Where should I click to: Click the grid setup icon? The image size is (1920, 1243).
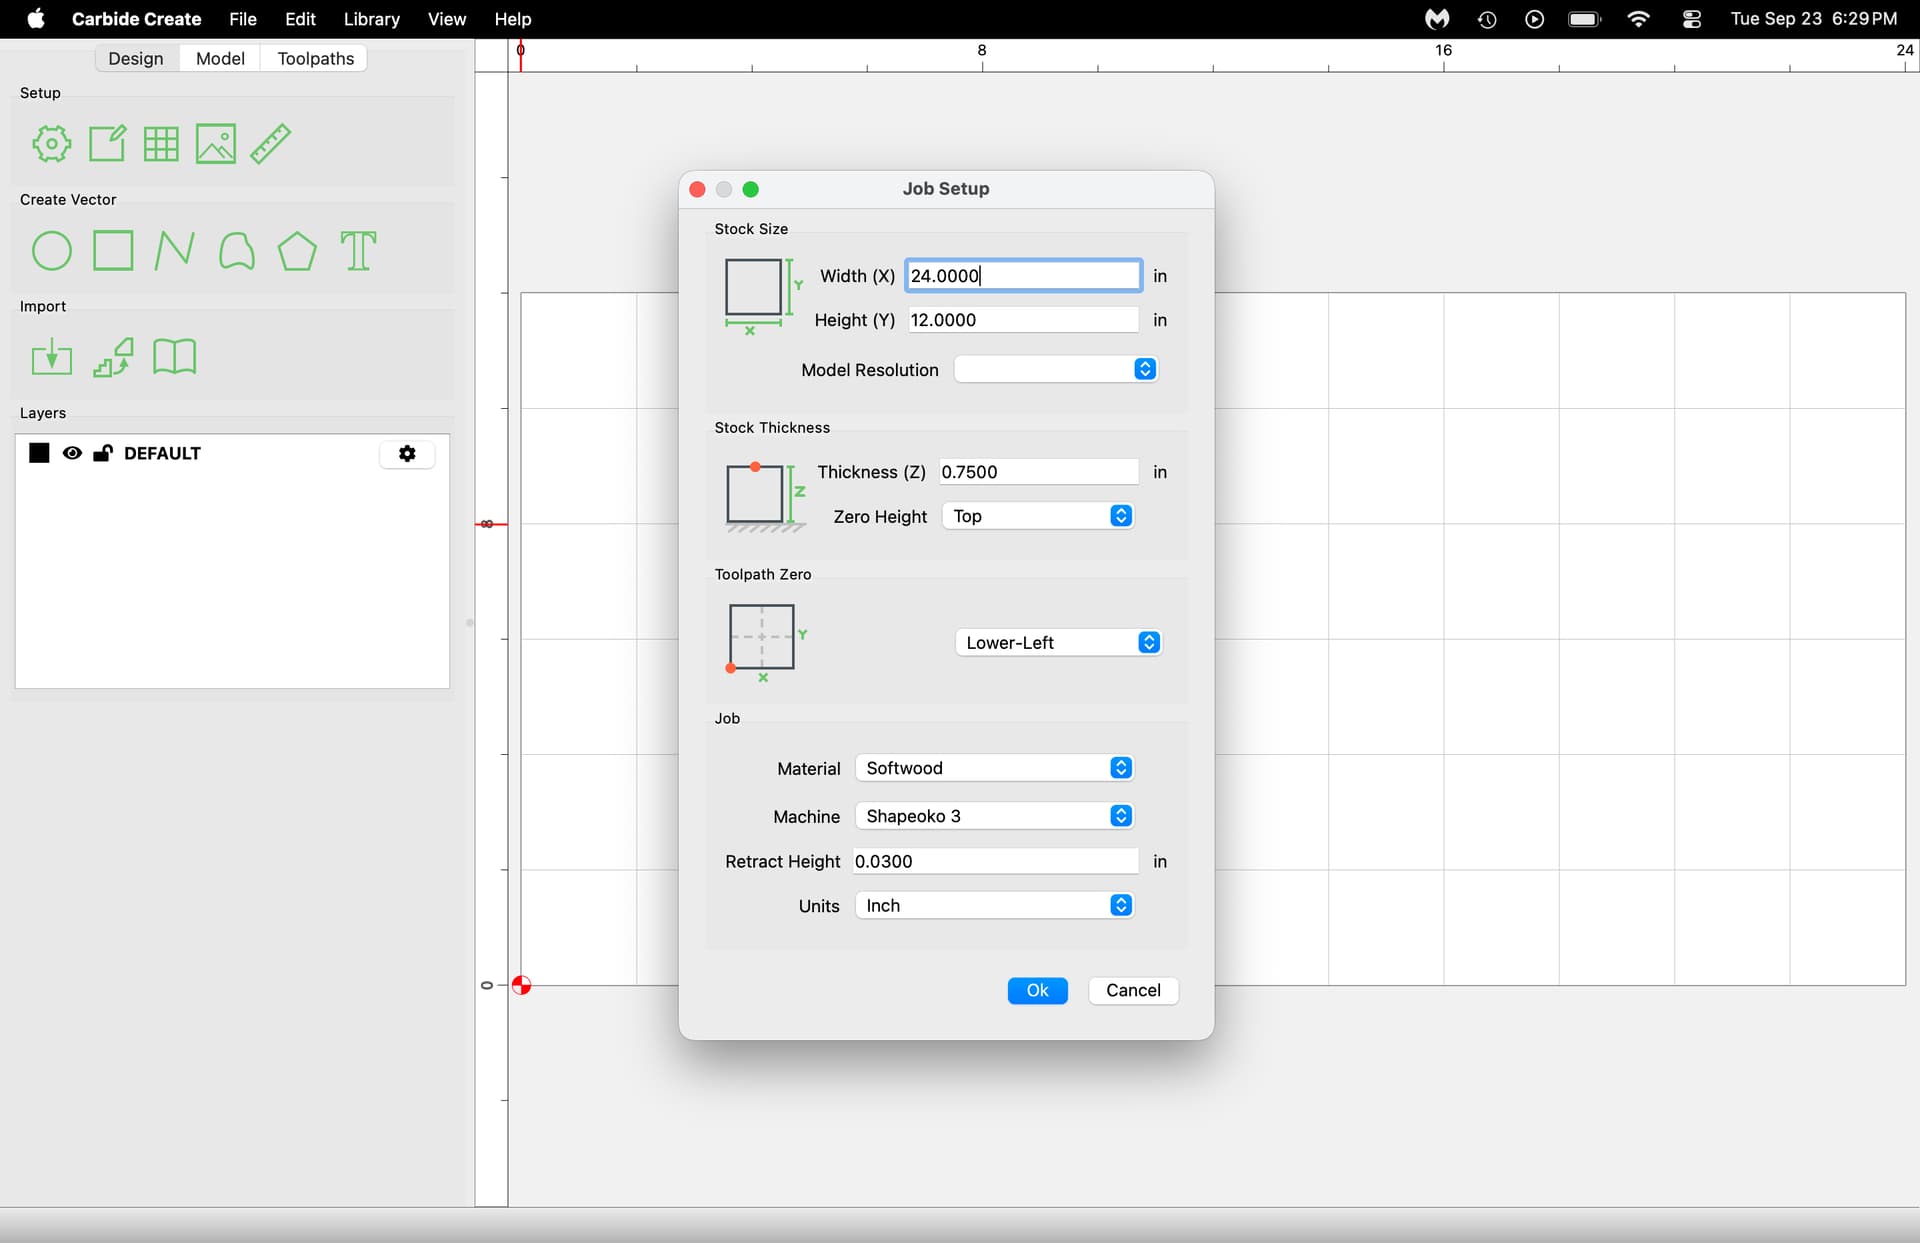coord(161,144)
